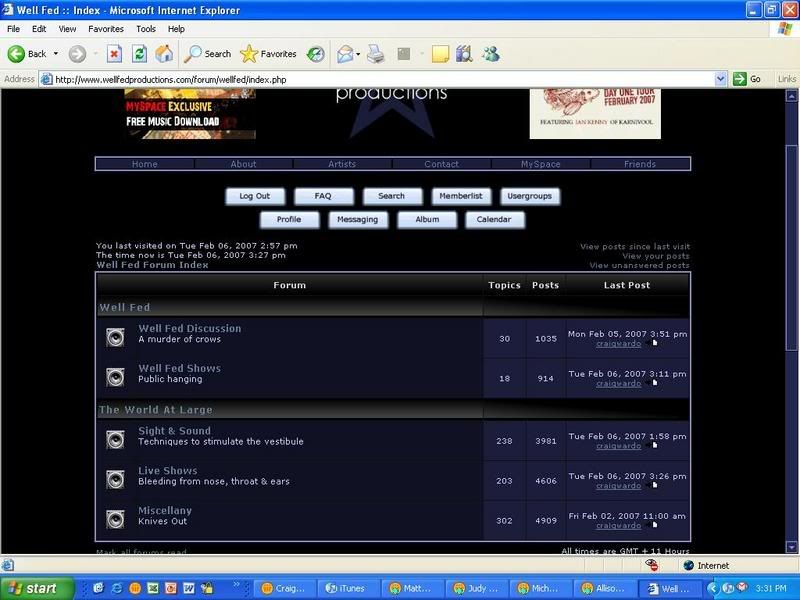Click the speaker icon beside Live Shows
This screenshot has width=800, height=600.
point(115,480)
